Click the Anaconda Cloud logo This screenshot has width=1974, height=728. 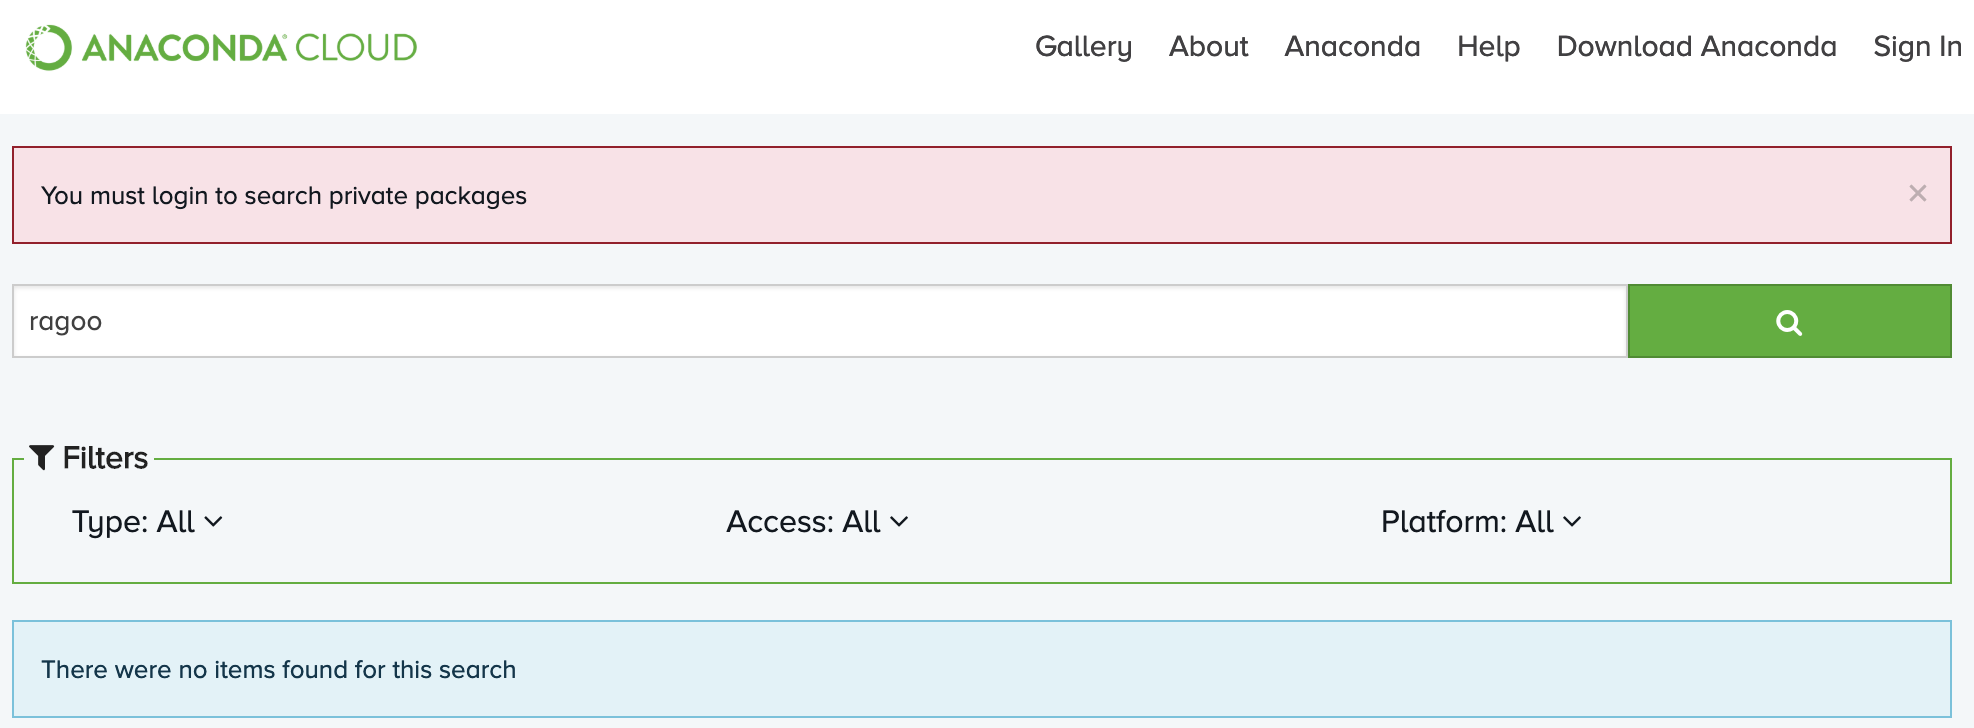220,46
